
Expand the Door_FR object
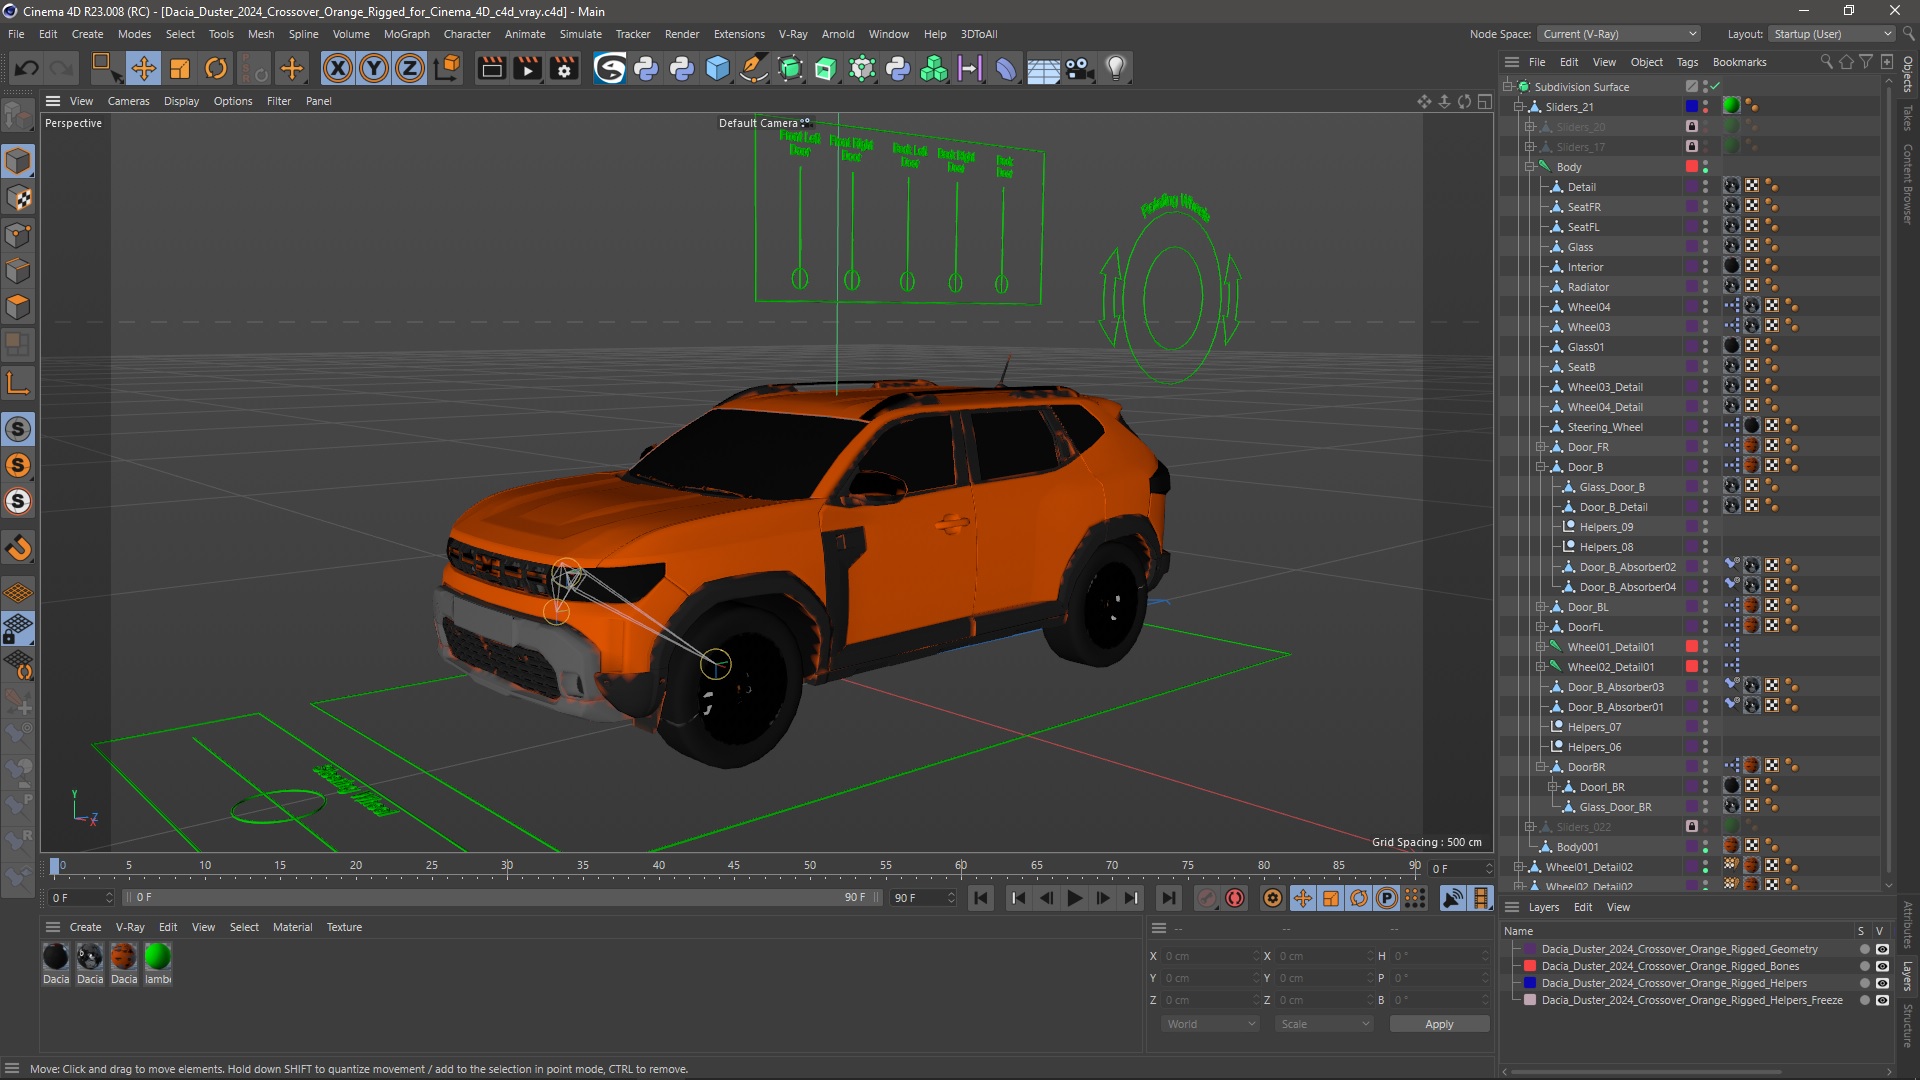pyautogui.click(x=1541, y=447)
